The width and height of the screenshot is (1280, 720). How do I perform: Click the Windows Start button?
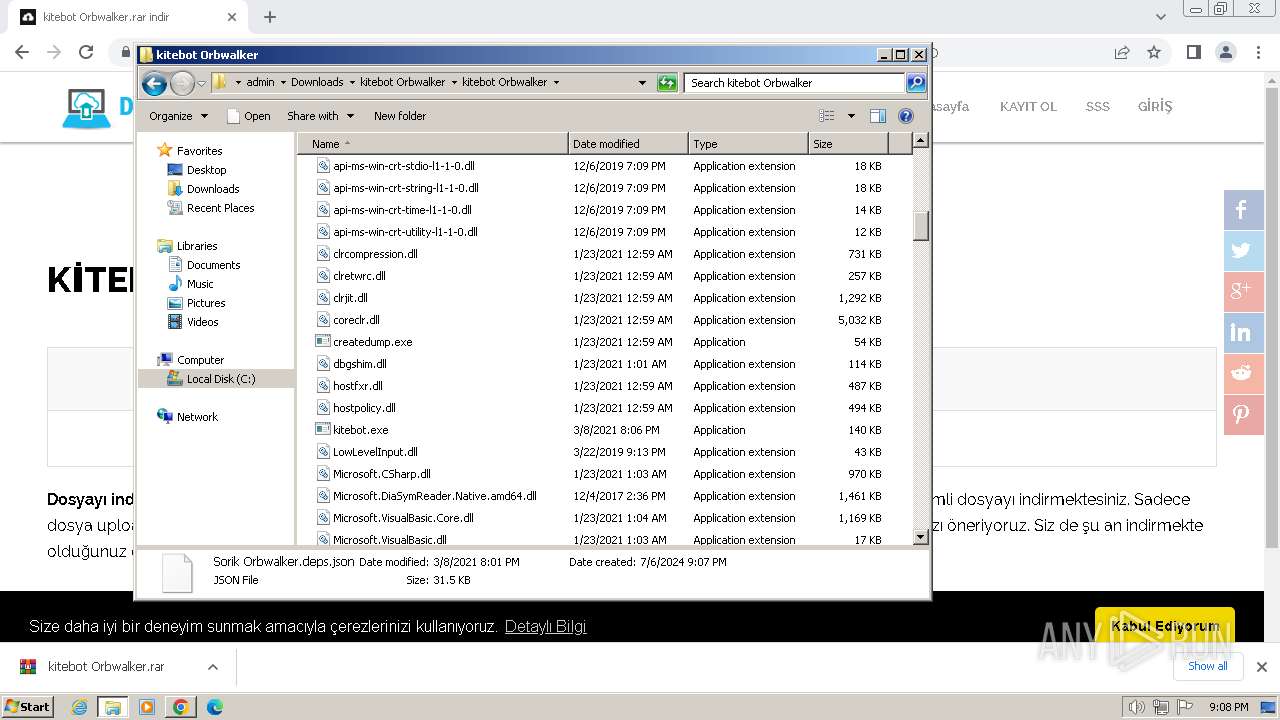tap(28, 707)
